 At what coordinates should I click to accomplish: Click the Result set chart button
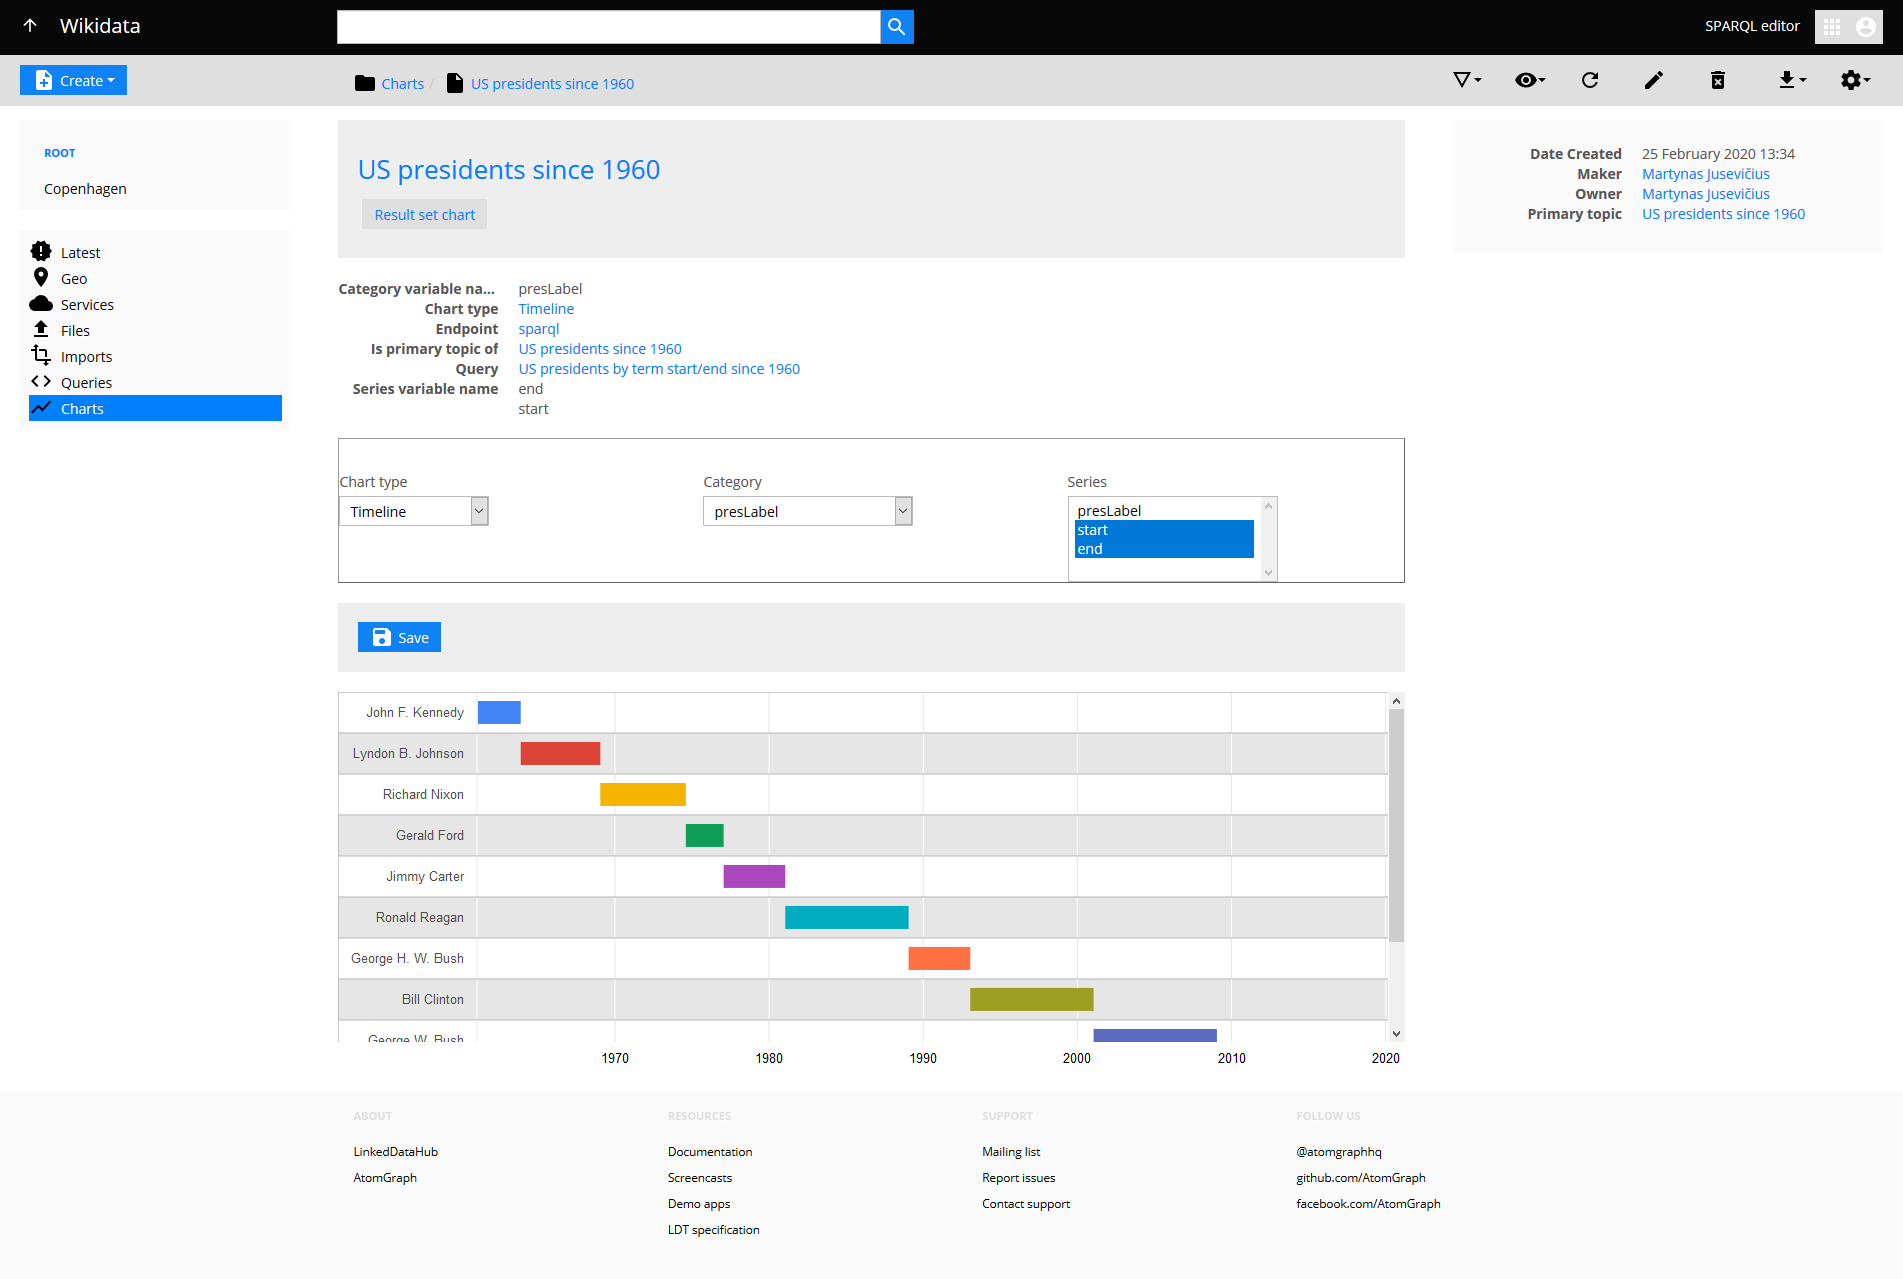pos(424,214)
